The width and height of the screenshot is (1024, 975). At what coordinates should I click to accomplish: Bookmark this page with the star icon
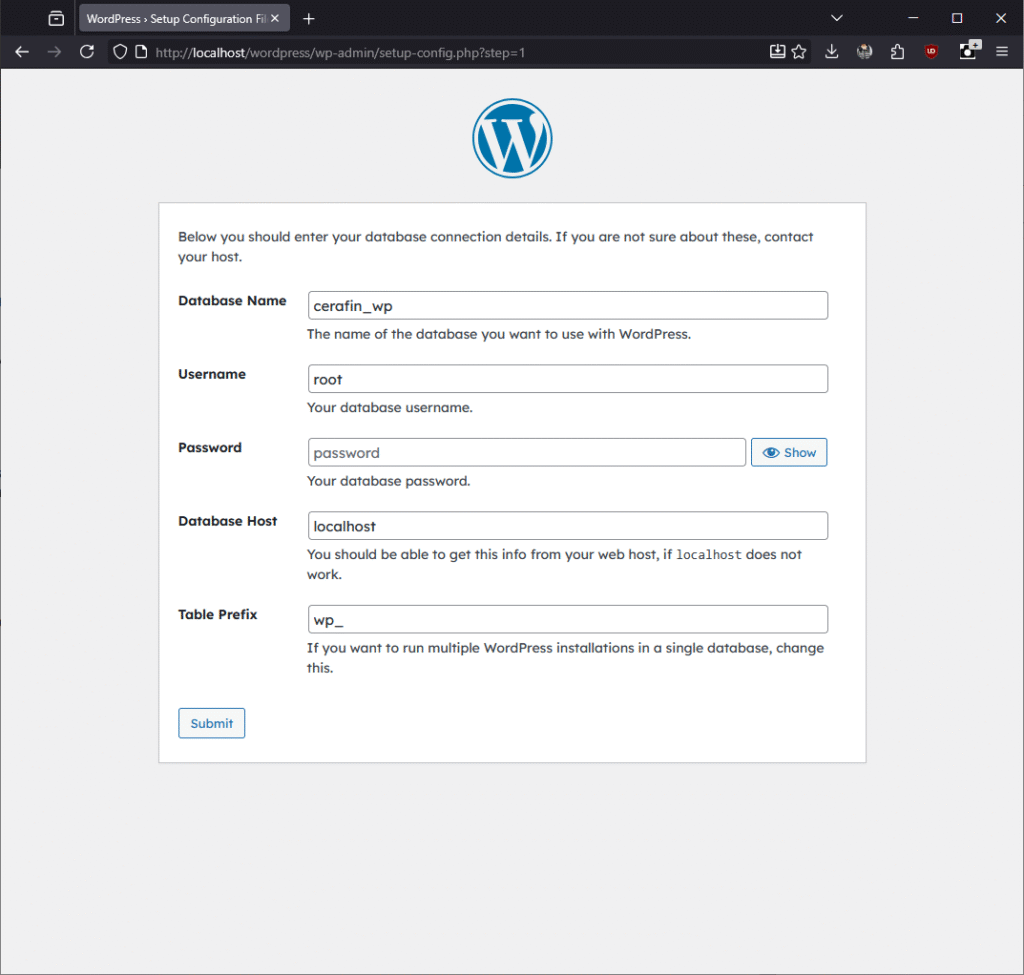(x=799, y=52)
